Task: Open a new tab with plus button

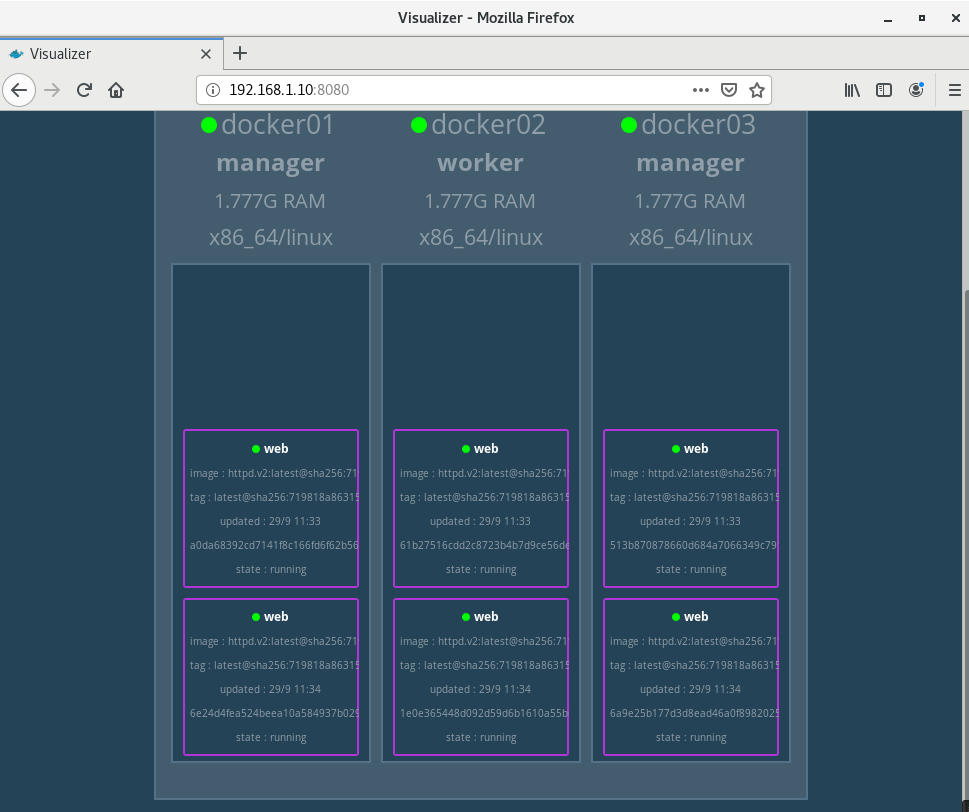Action: click(x=240, y=54)
